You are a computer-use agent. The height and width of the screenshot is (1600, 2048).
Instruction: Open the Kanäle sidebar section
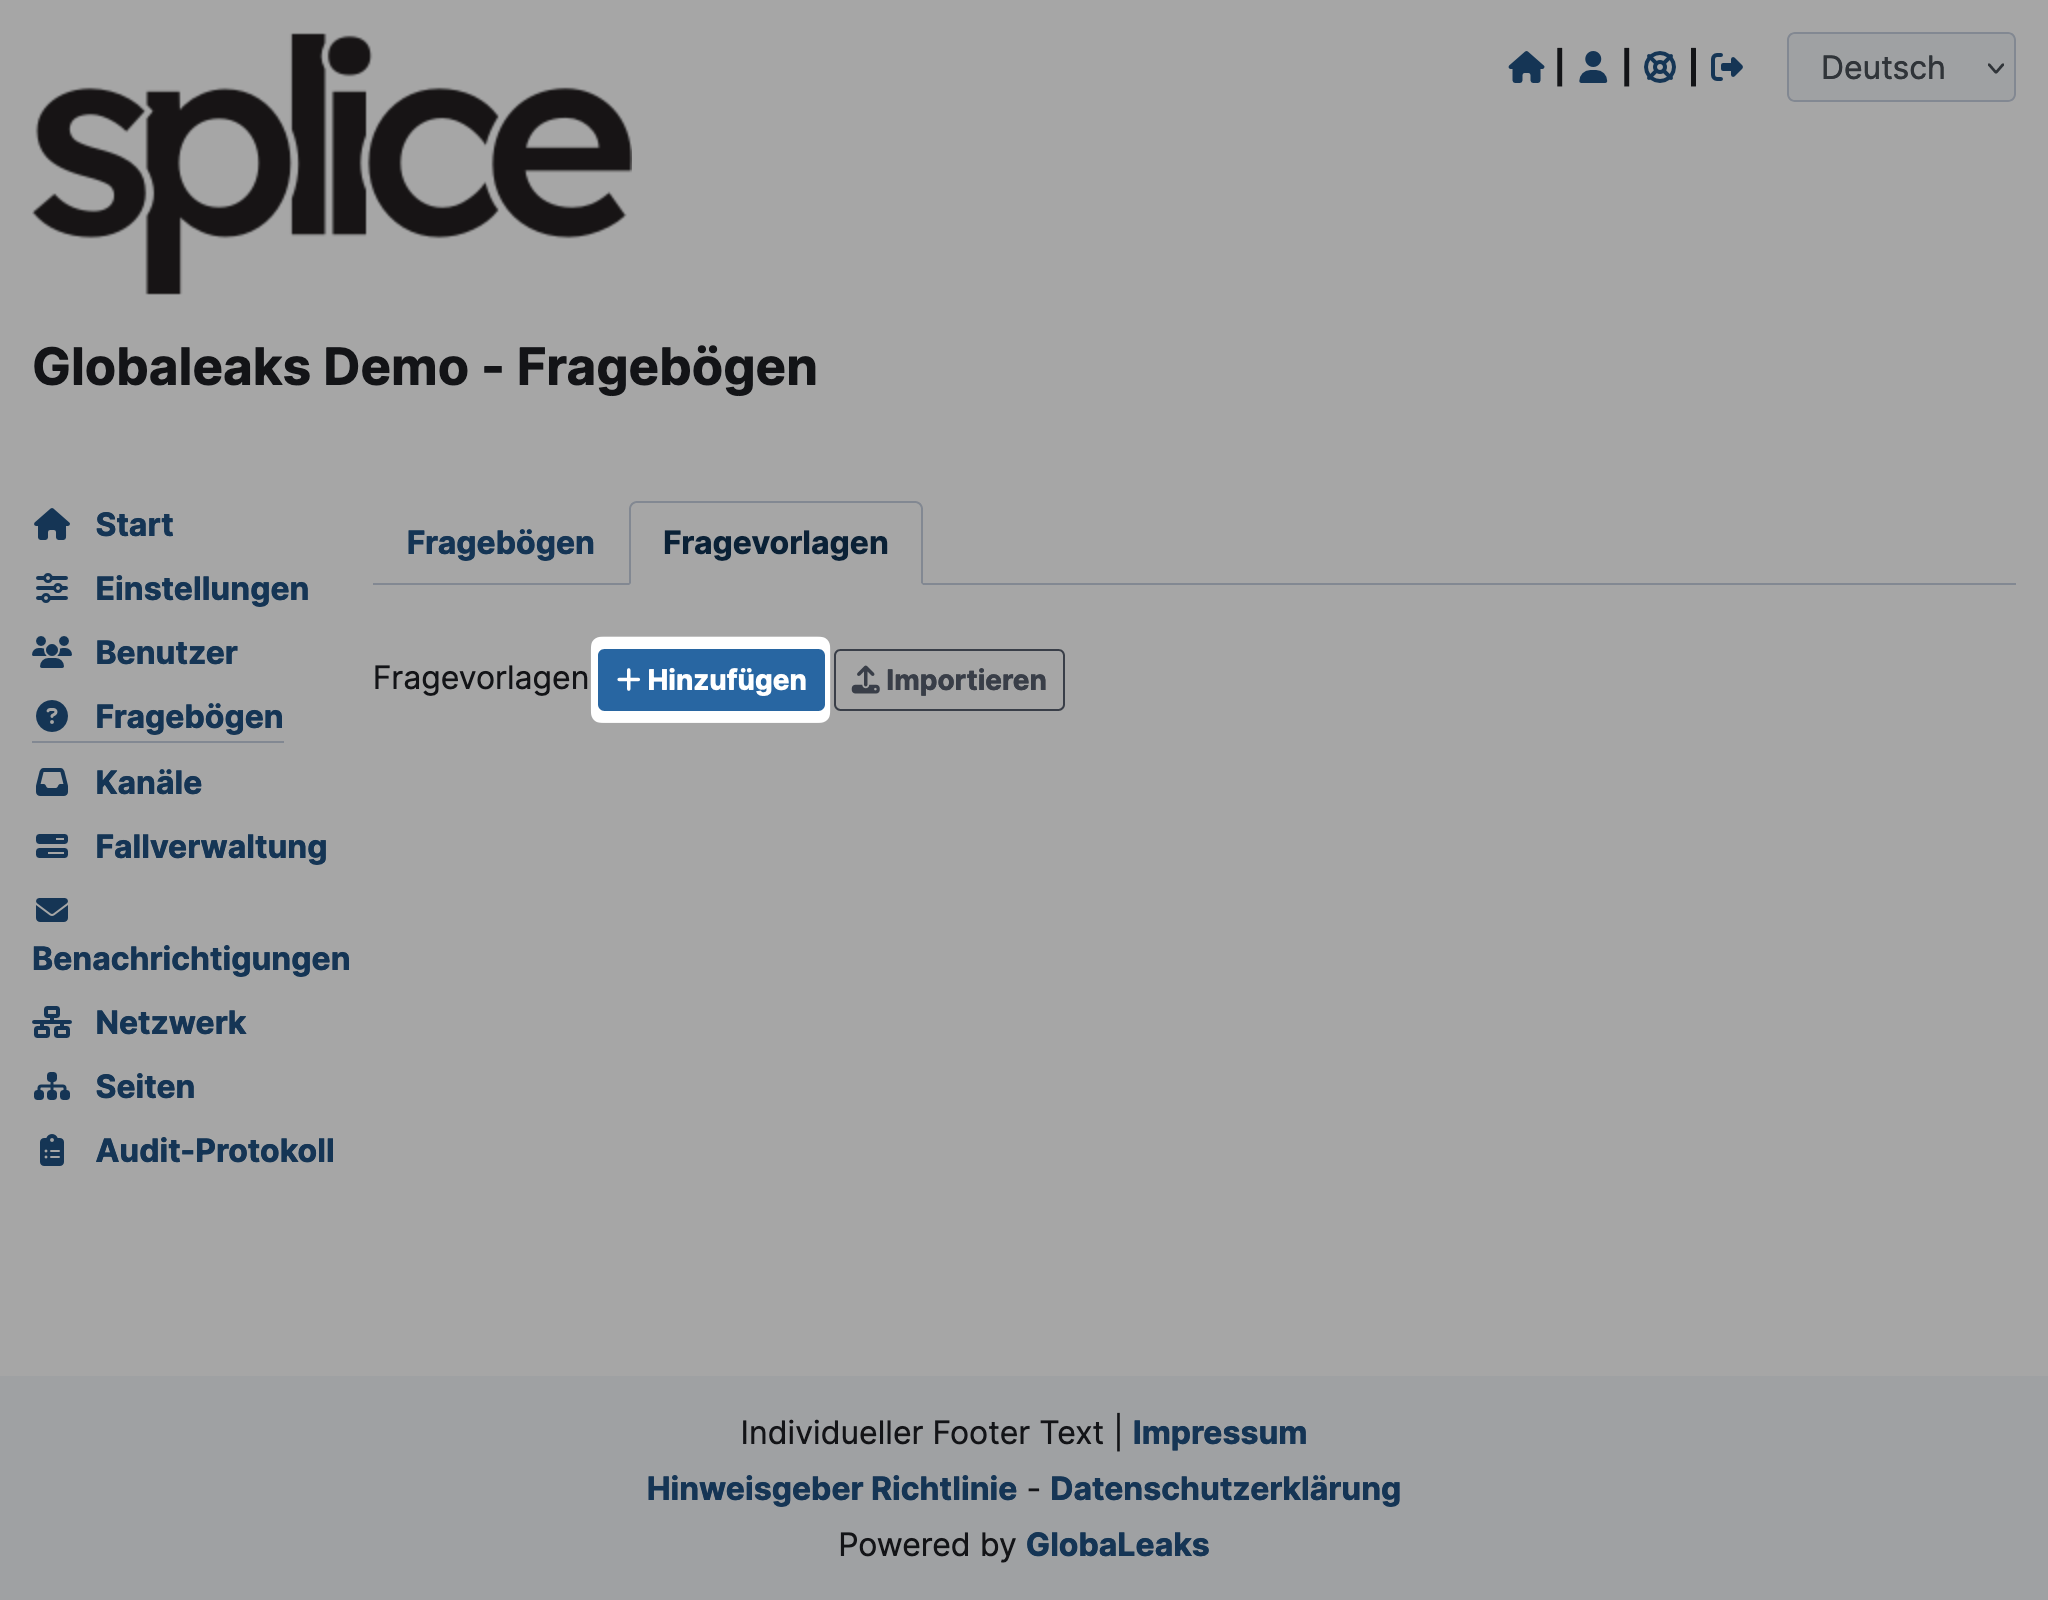tap(148, 782)
